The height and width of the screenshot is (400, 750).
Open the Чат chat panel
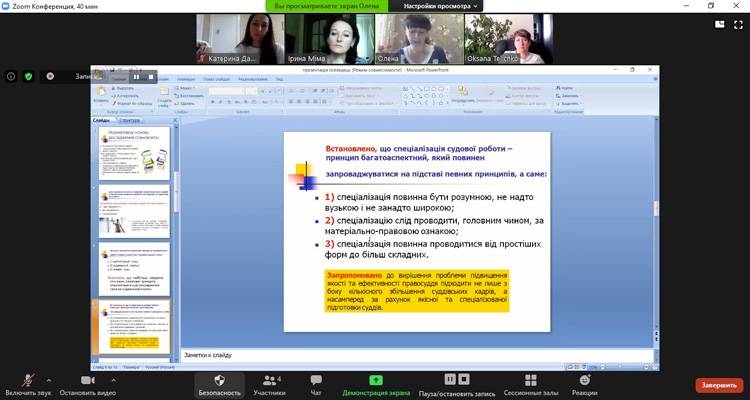[x=316, y=382]
